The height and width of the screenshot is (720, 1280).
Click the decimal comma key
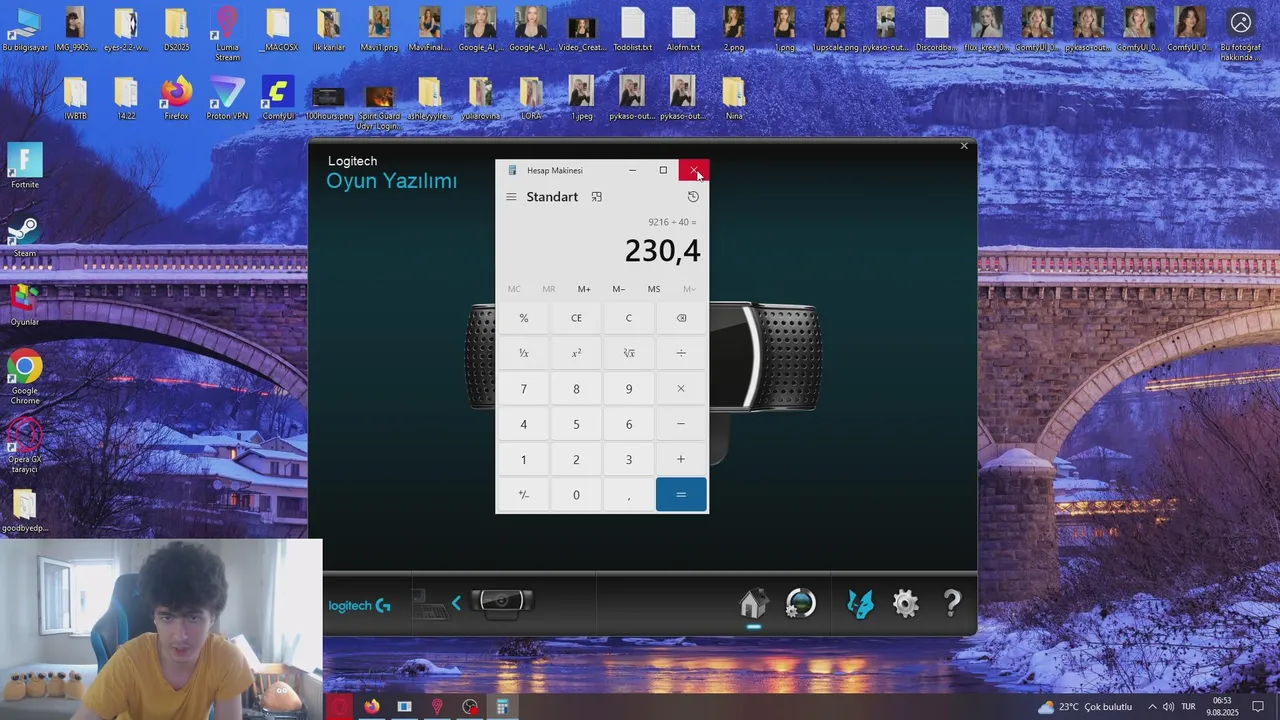(x=629, y=495)
